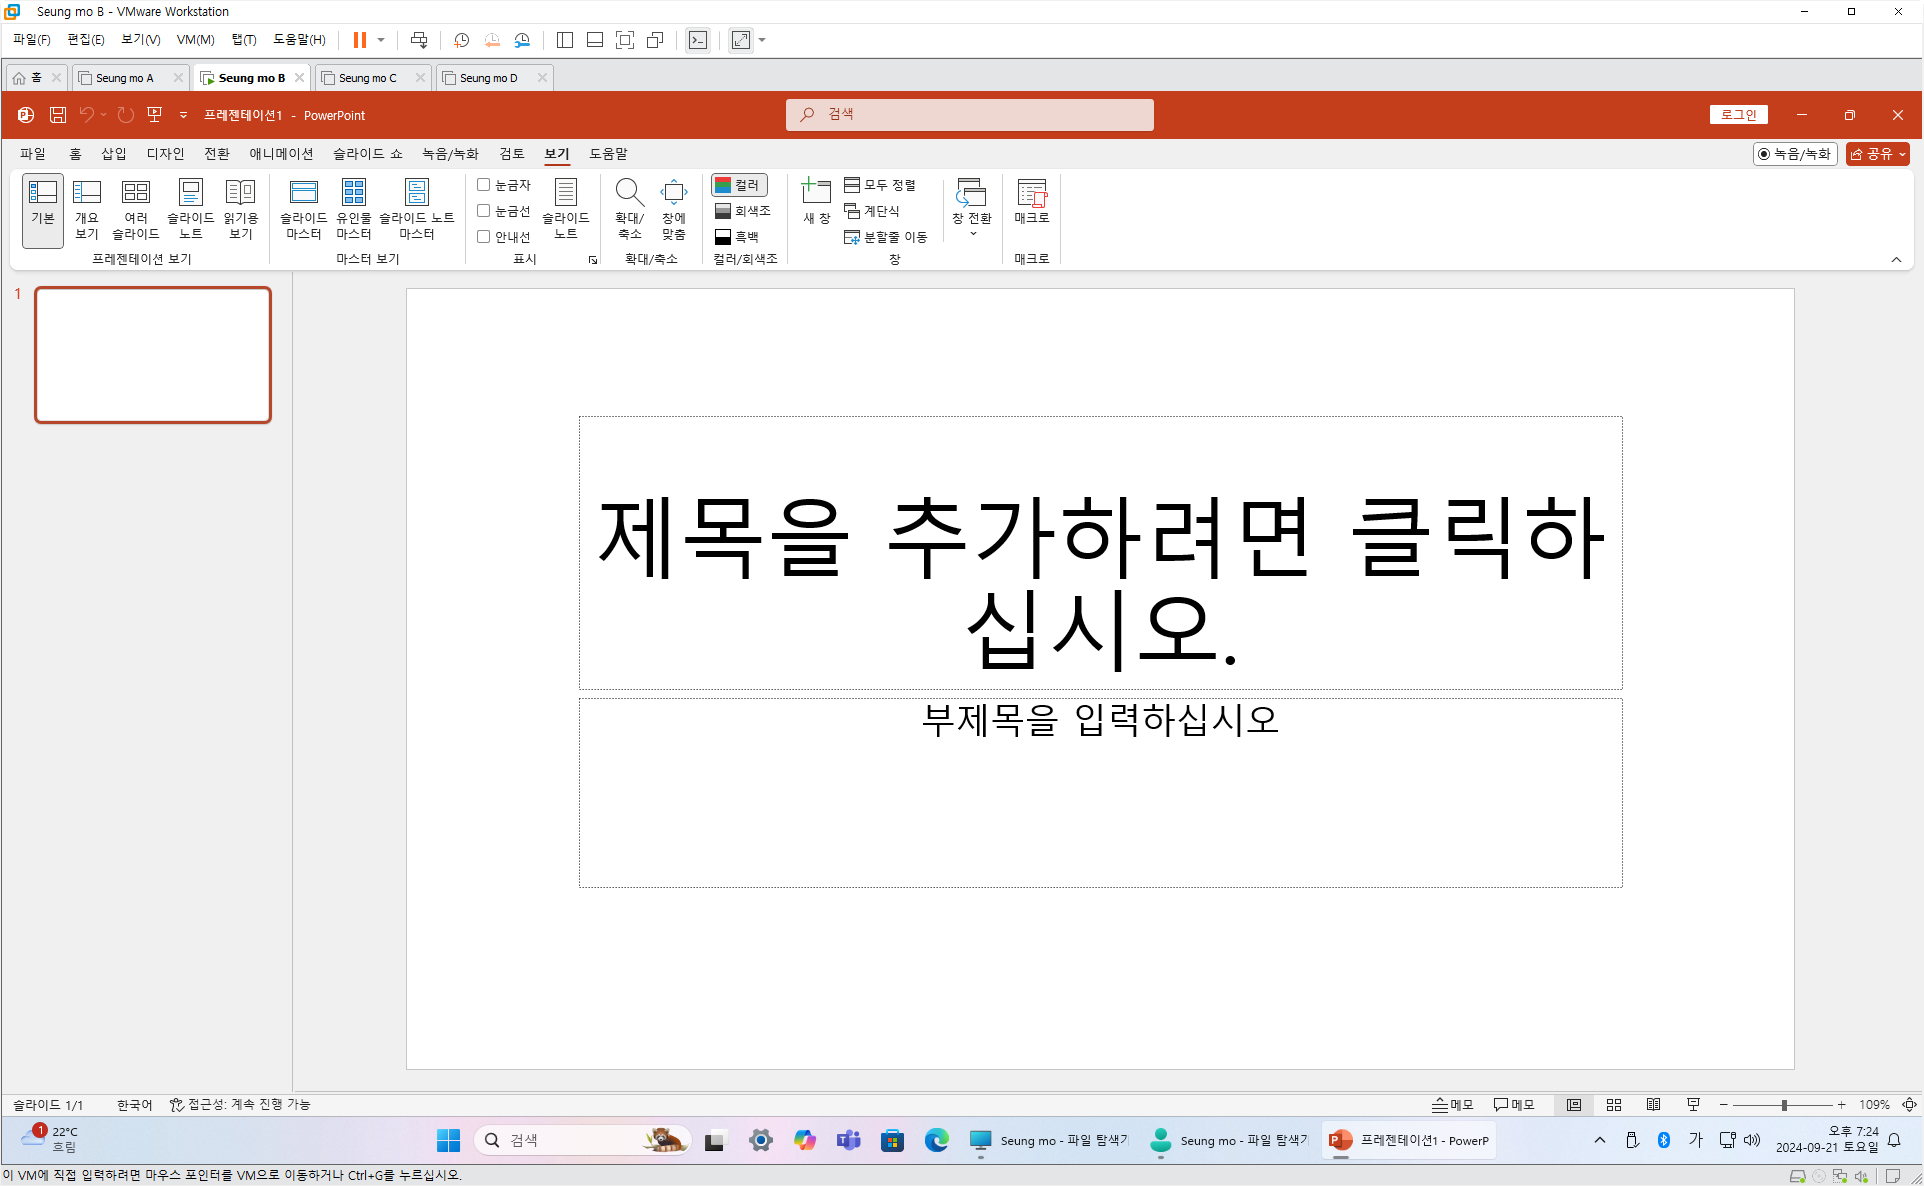Screen dimensions: 1924x1186
Task: Click the zoom slider in status bar
Action: pyautogui.click(x=1783, y=1105)
